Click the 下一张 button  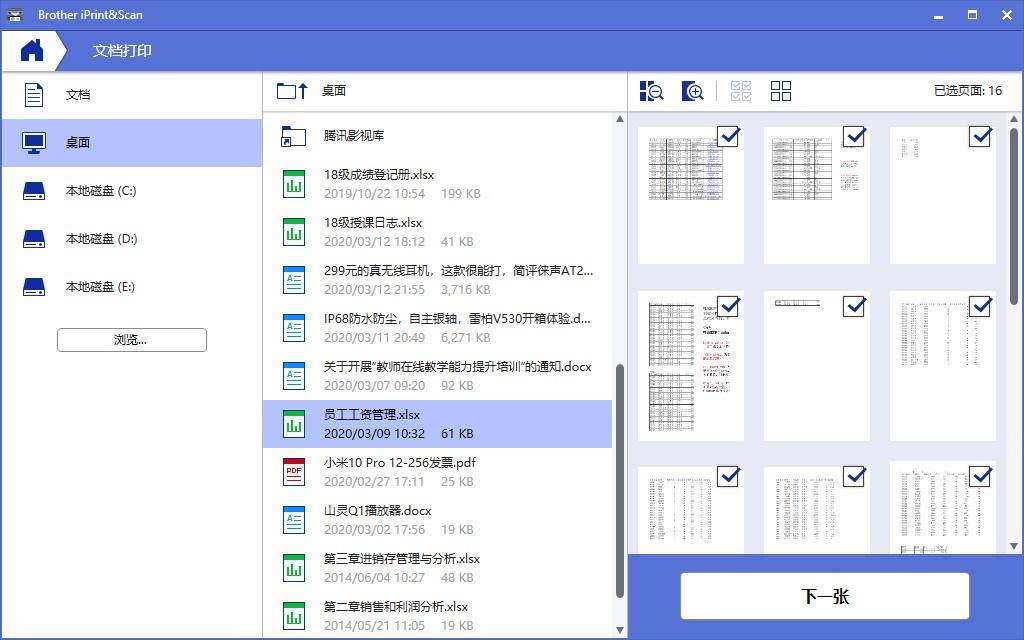(824, 594)
